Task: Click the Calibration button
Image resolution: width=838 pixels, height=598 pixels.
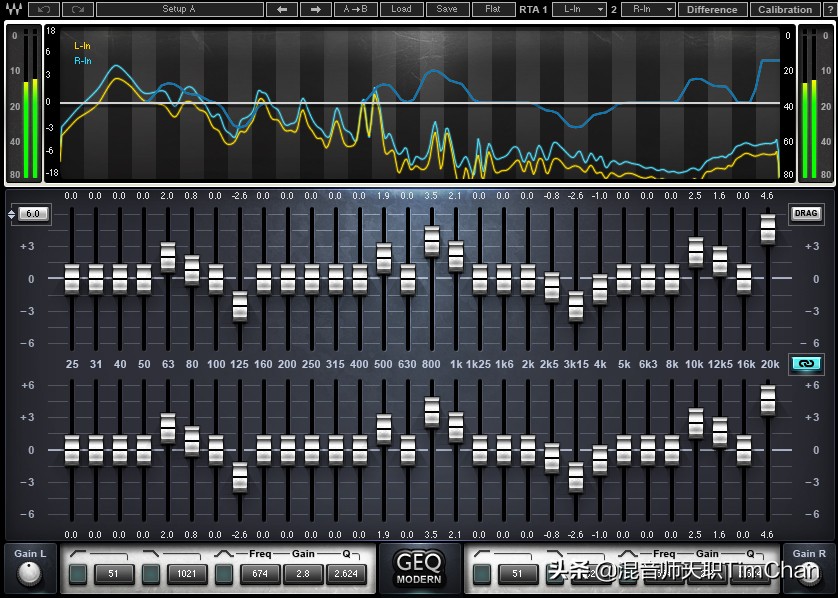Action: 785,9
